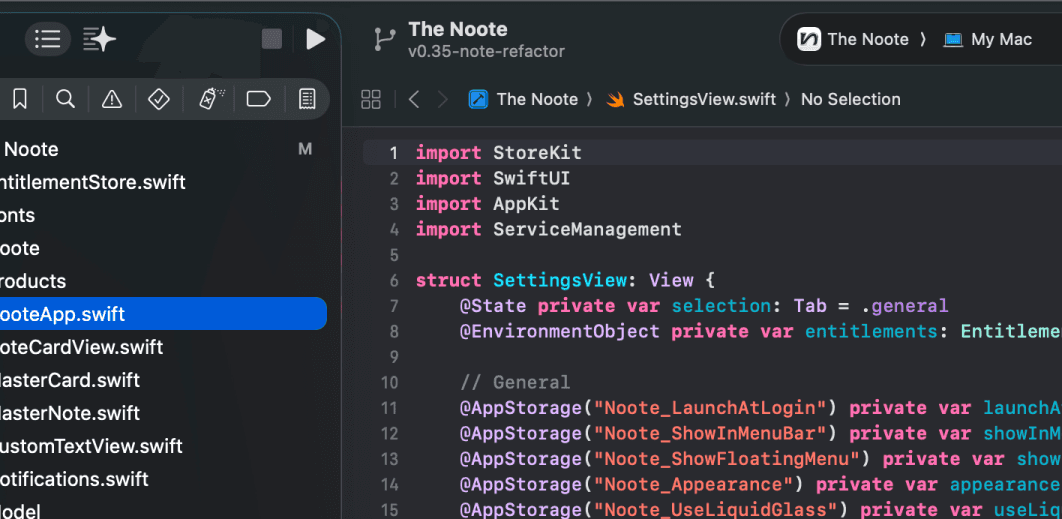Screen dimensions: 1062x519
Task: Select MasterNote.swift in navigator
Action: [x=163, y=413]
